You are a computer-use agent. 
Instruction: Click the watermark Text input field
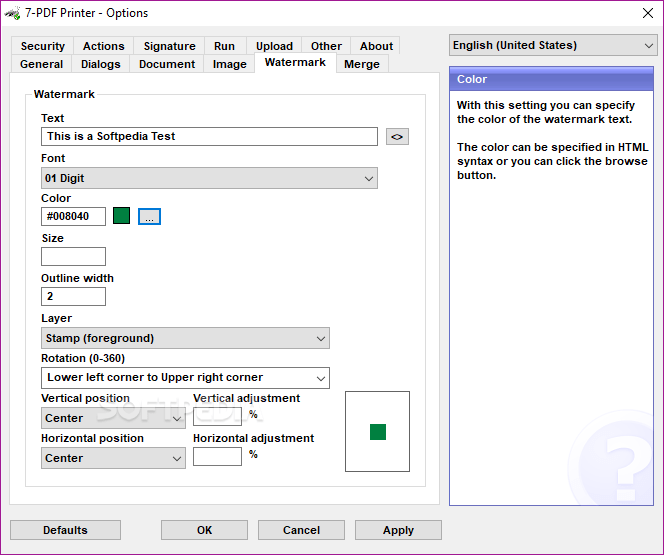coord(209,137)
